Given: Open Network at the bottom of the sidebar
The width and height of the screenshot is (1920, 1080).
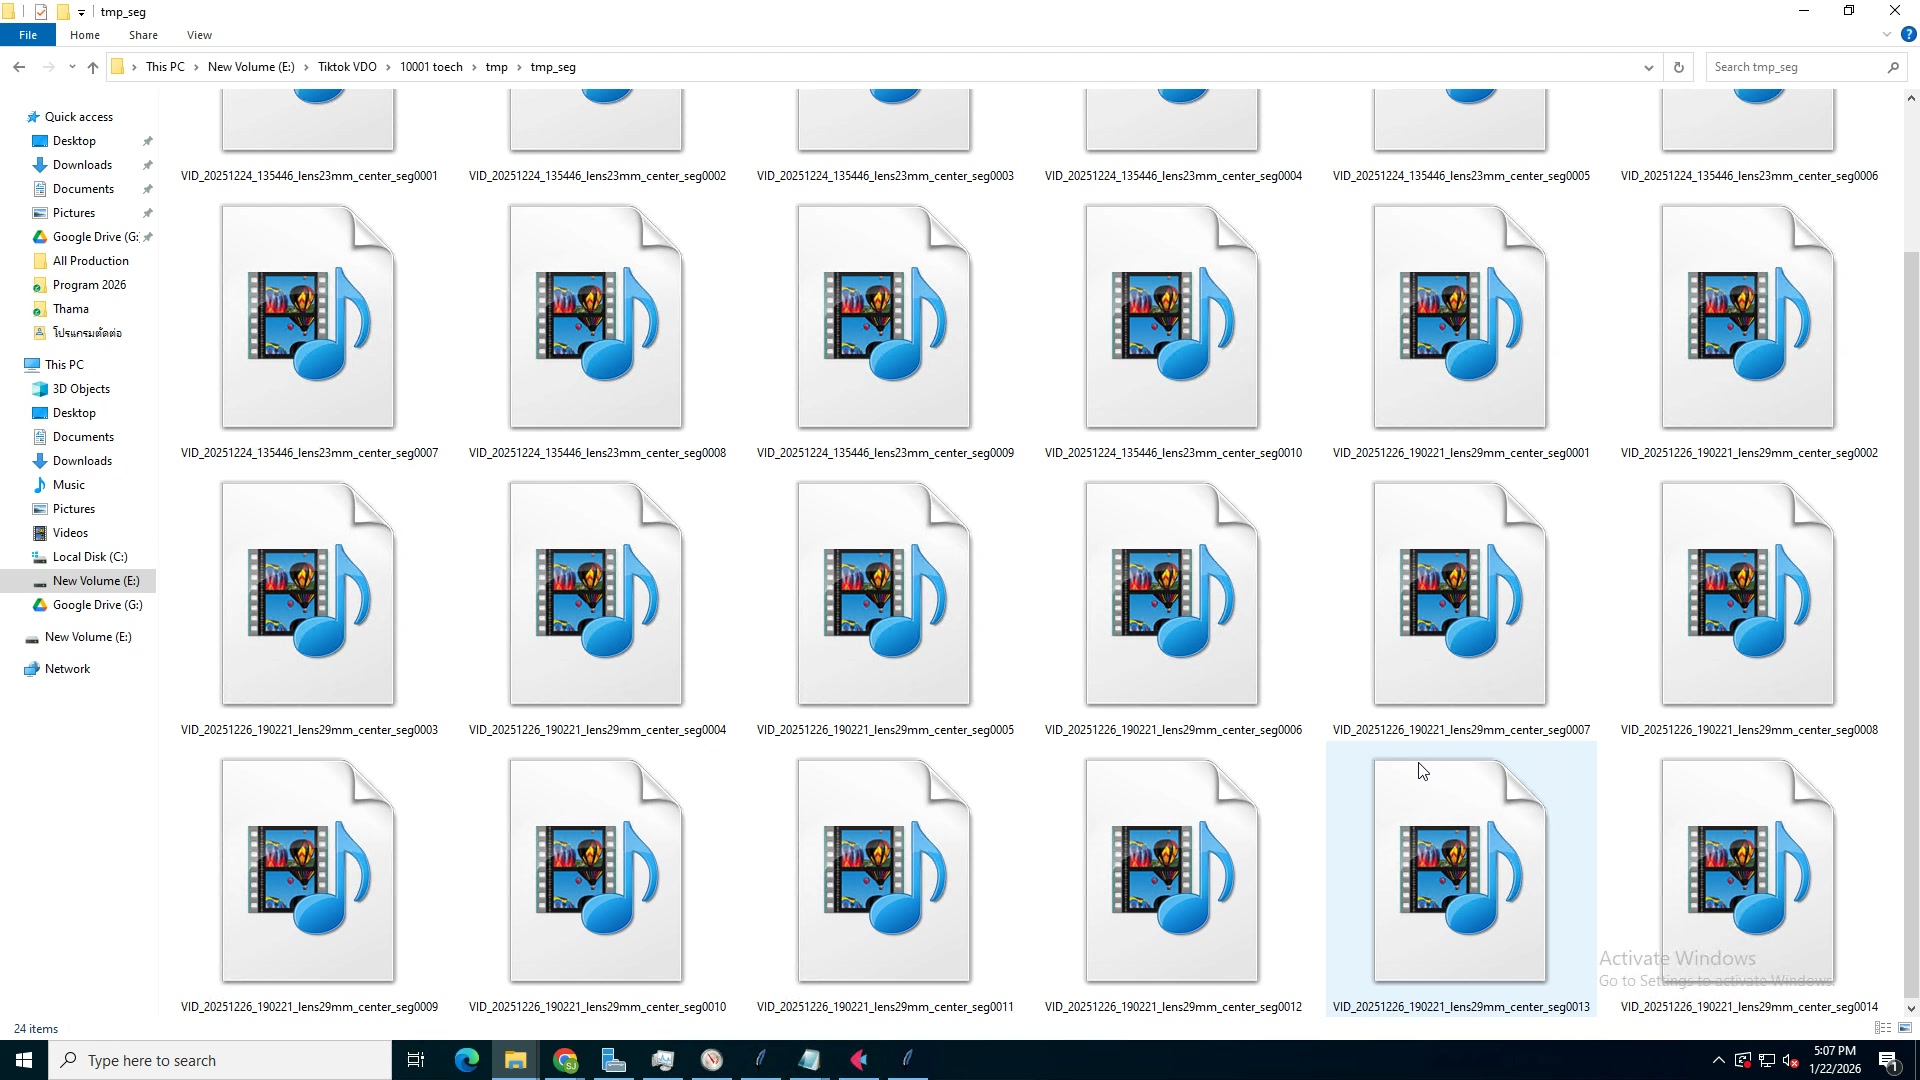Looking at the screenshot, I should tap(66, 668).
